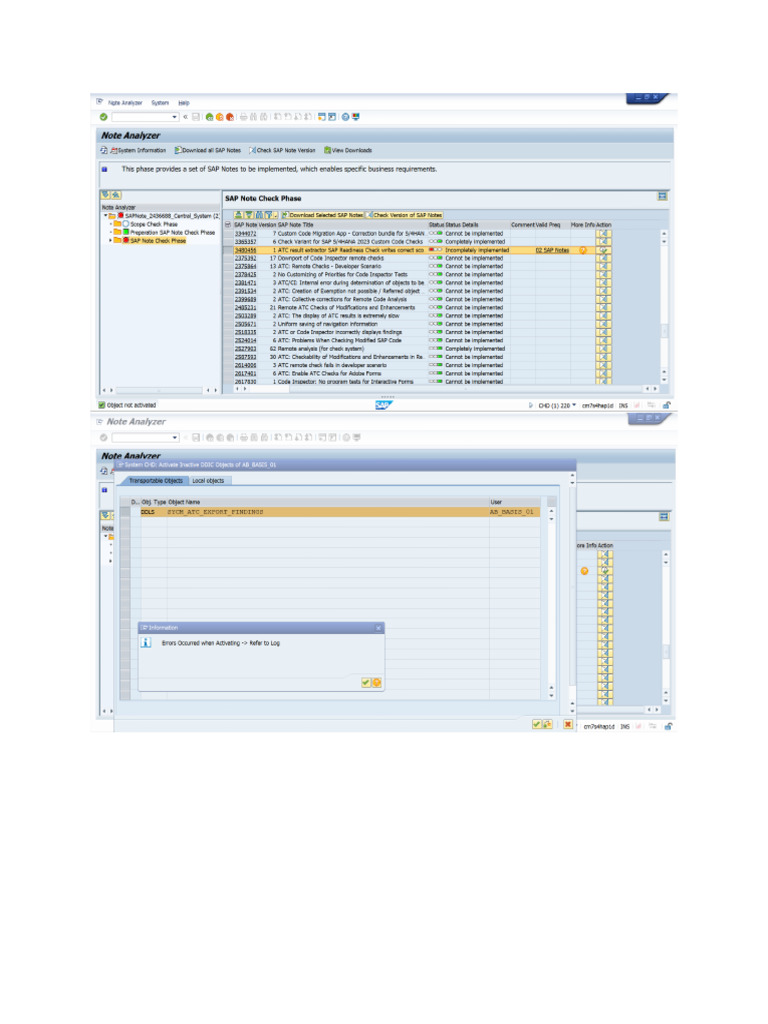
Task: Click the Print icon in standard toolbar
Action: click(x=244, y=117)
